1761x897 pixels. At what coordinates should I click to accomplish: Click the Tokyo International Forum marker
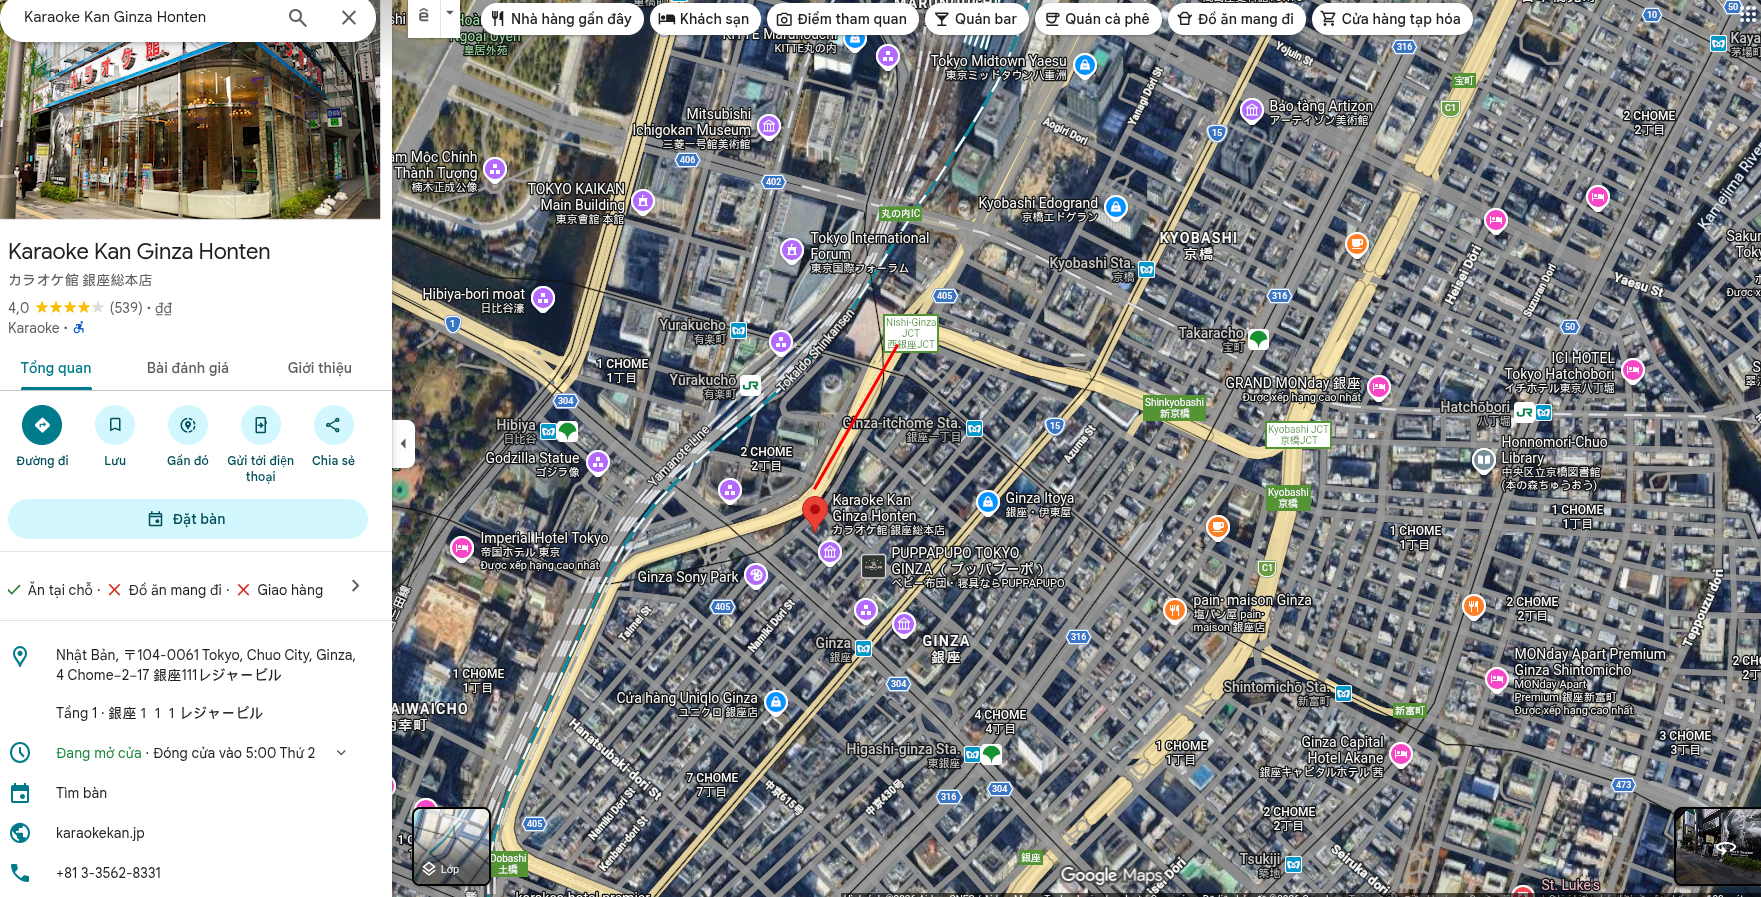click(x=792, y=249)
